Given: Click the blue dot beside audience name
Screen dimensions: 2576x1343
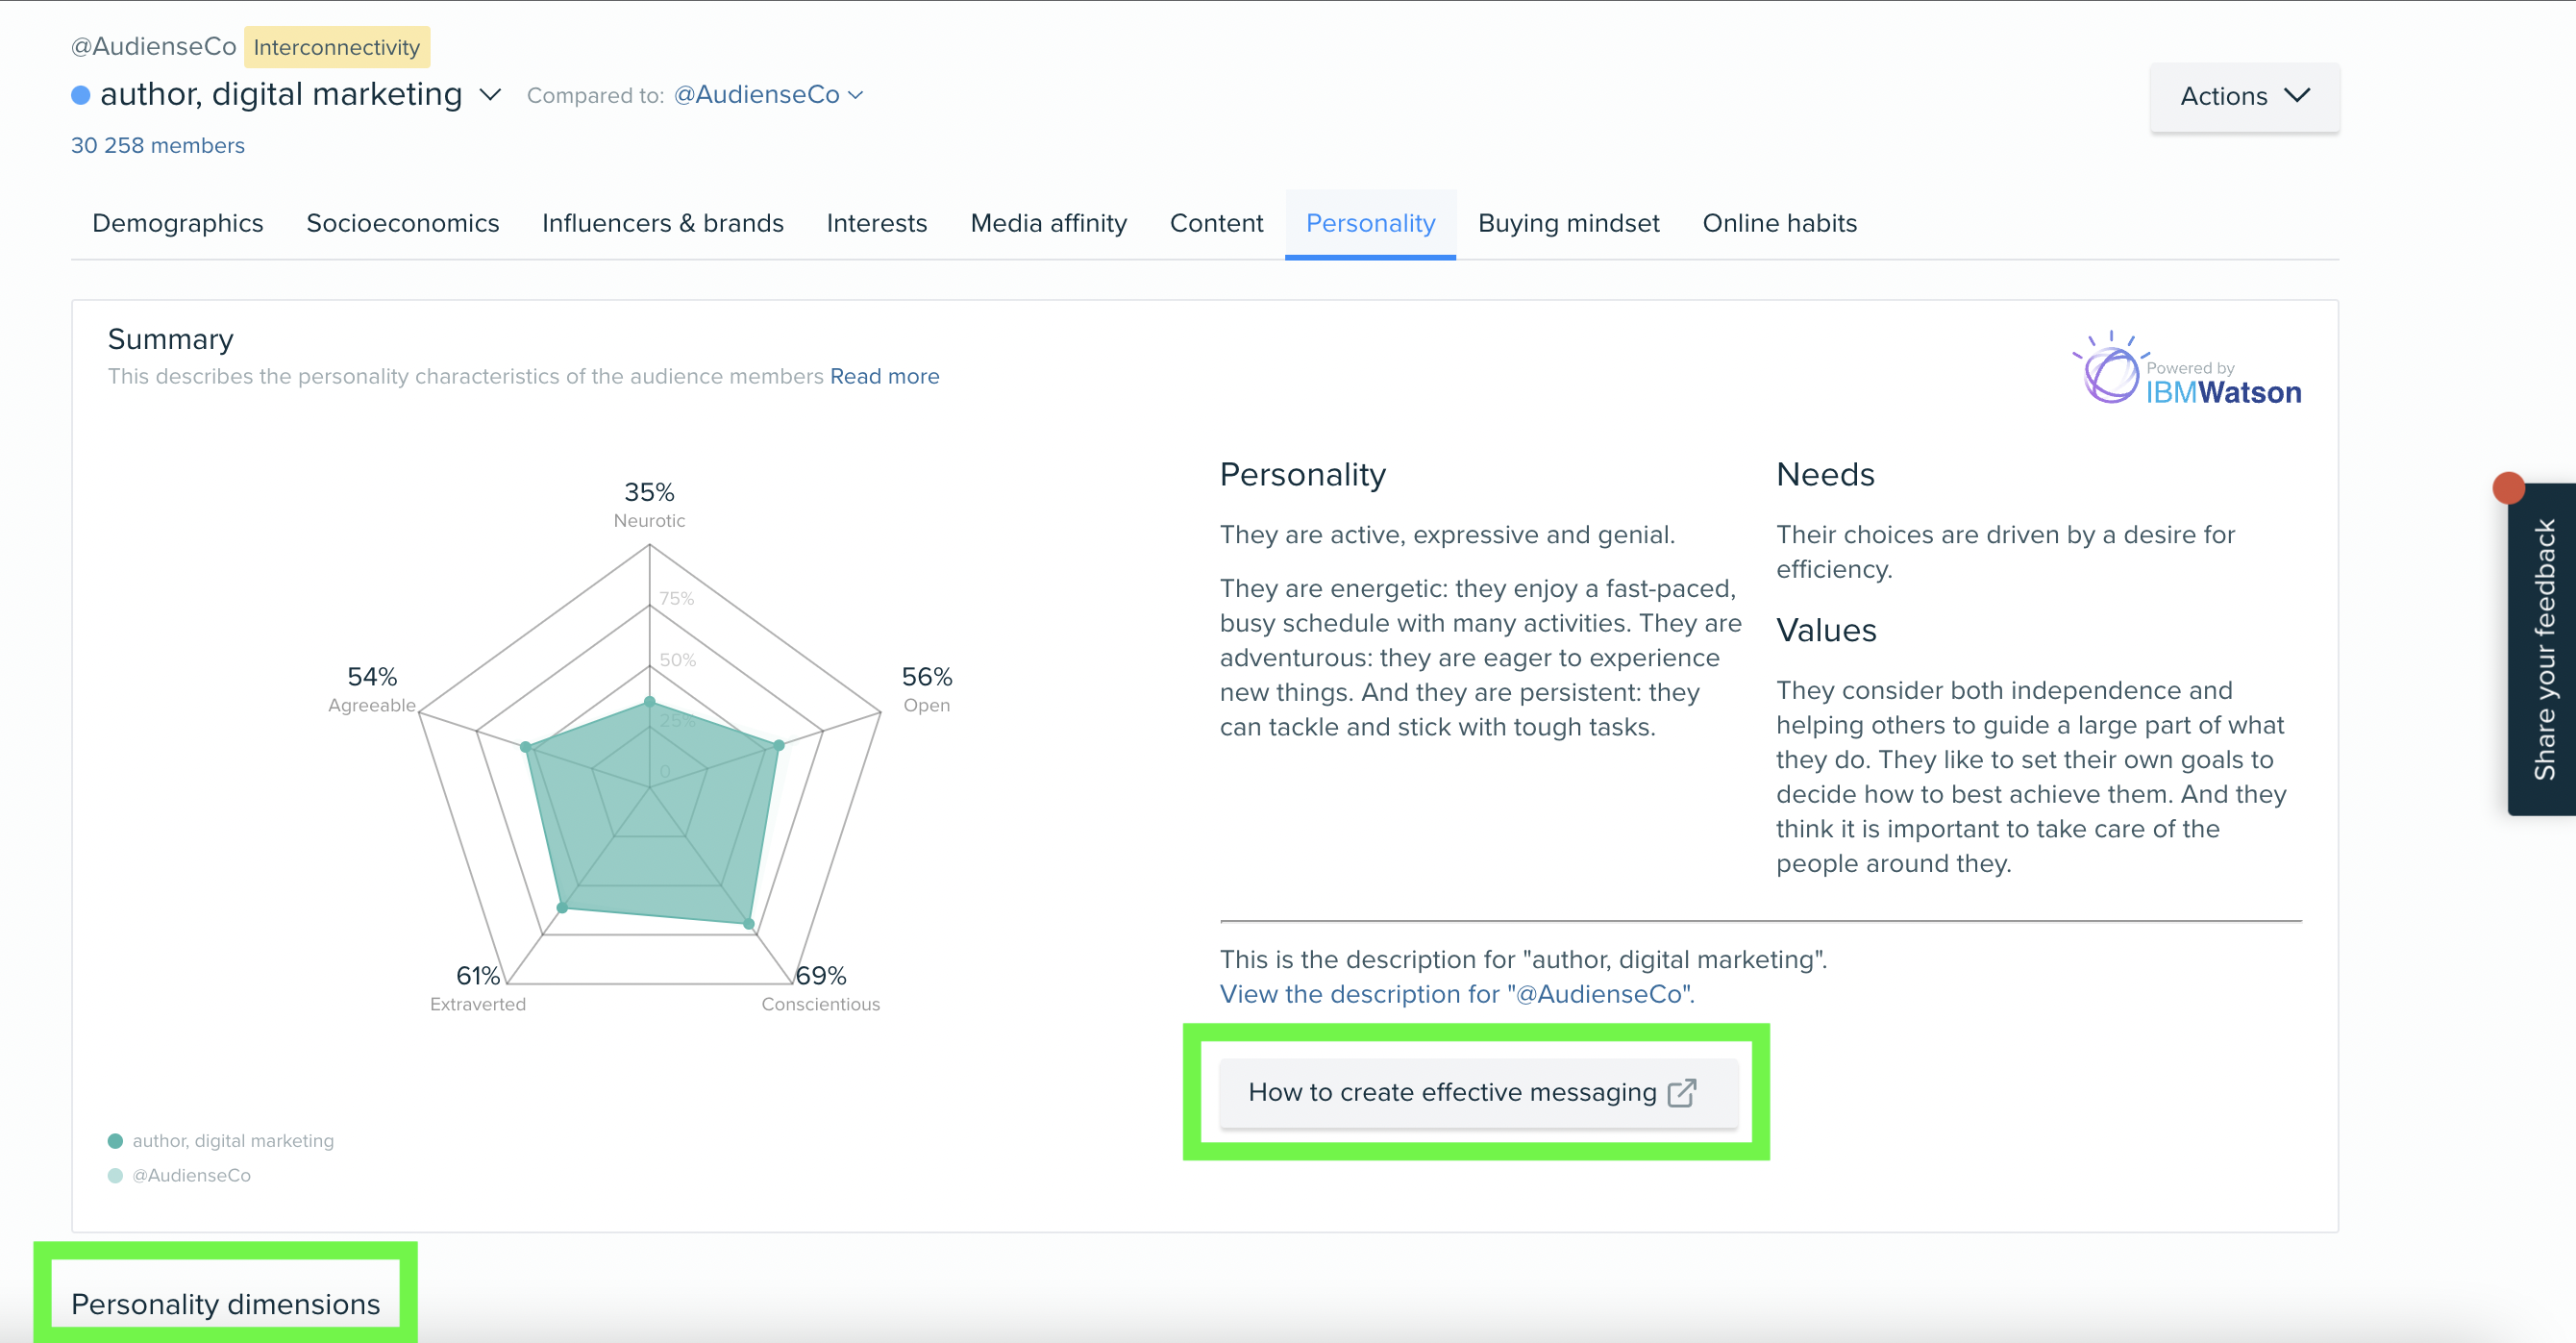Looking at the screenshot, I should tap(81, 95).
